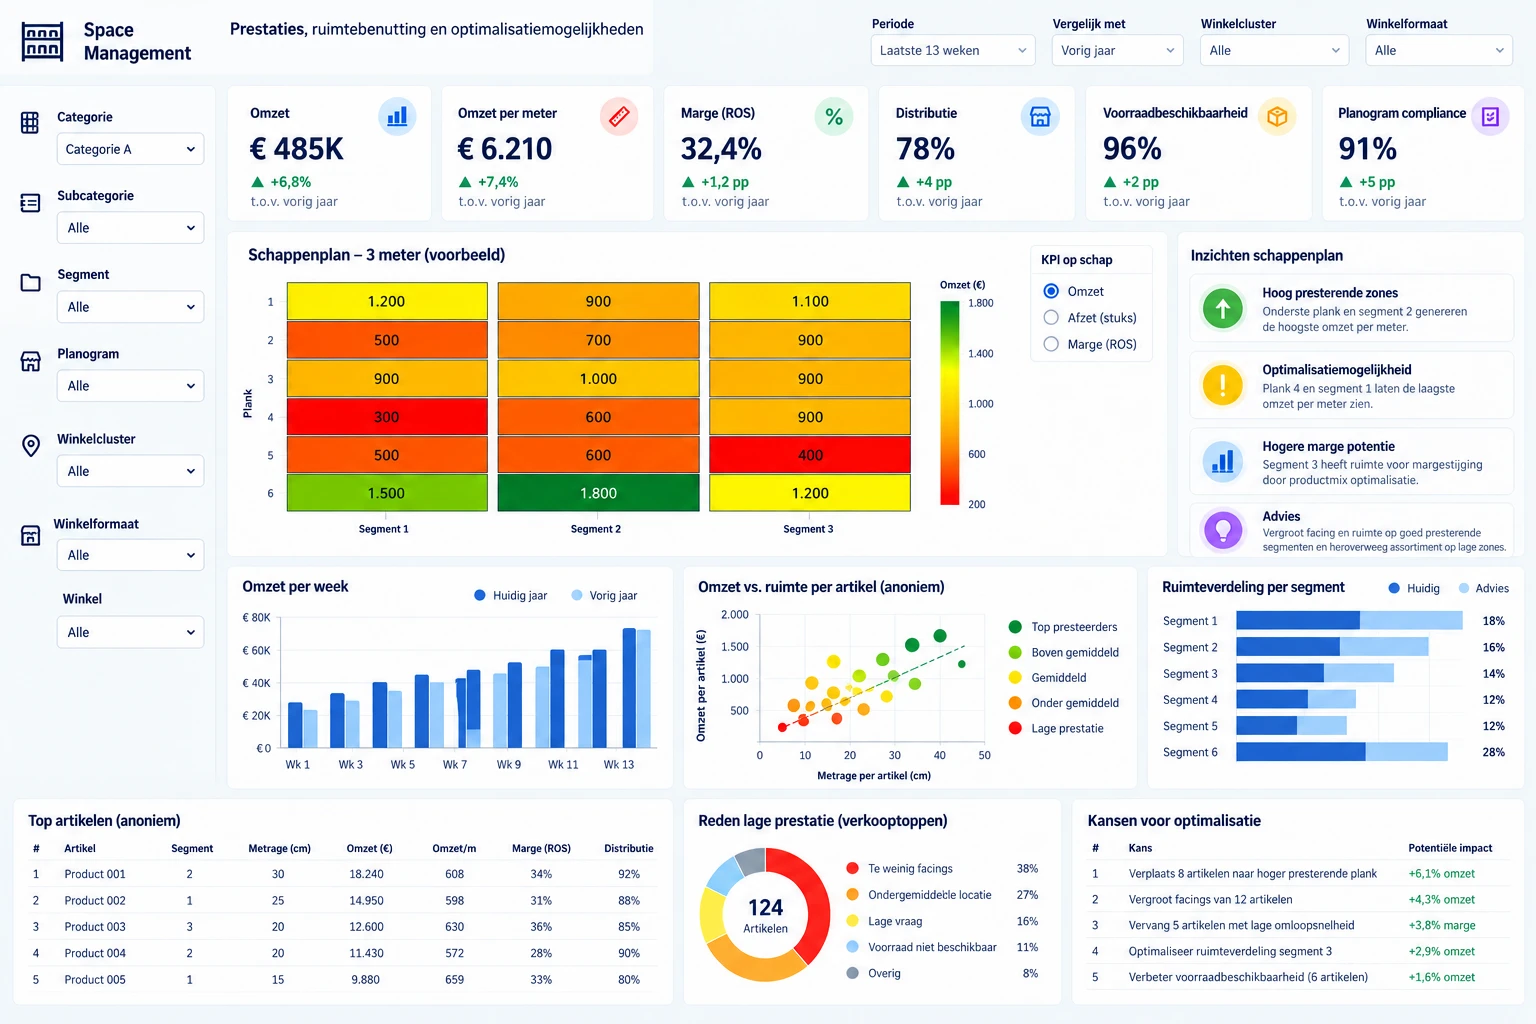Screen dimensions: 1536x1024
Task: Open the Subcategorie dropdown in sidebar
Action: [x=130, y=228]
